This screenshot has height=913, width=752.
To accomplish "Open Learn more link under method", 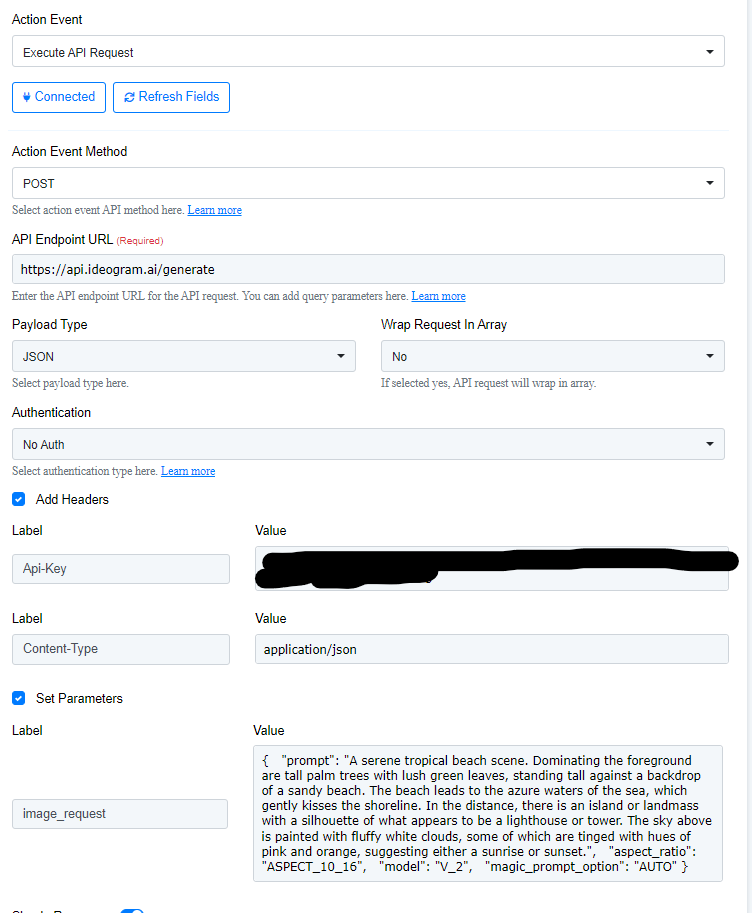I will pos(214,210).
